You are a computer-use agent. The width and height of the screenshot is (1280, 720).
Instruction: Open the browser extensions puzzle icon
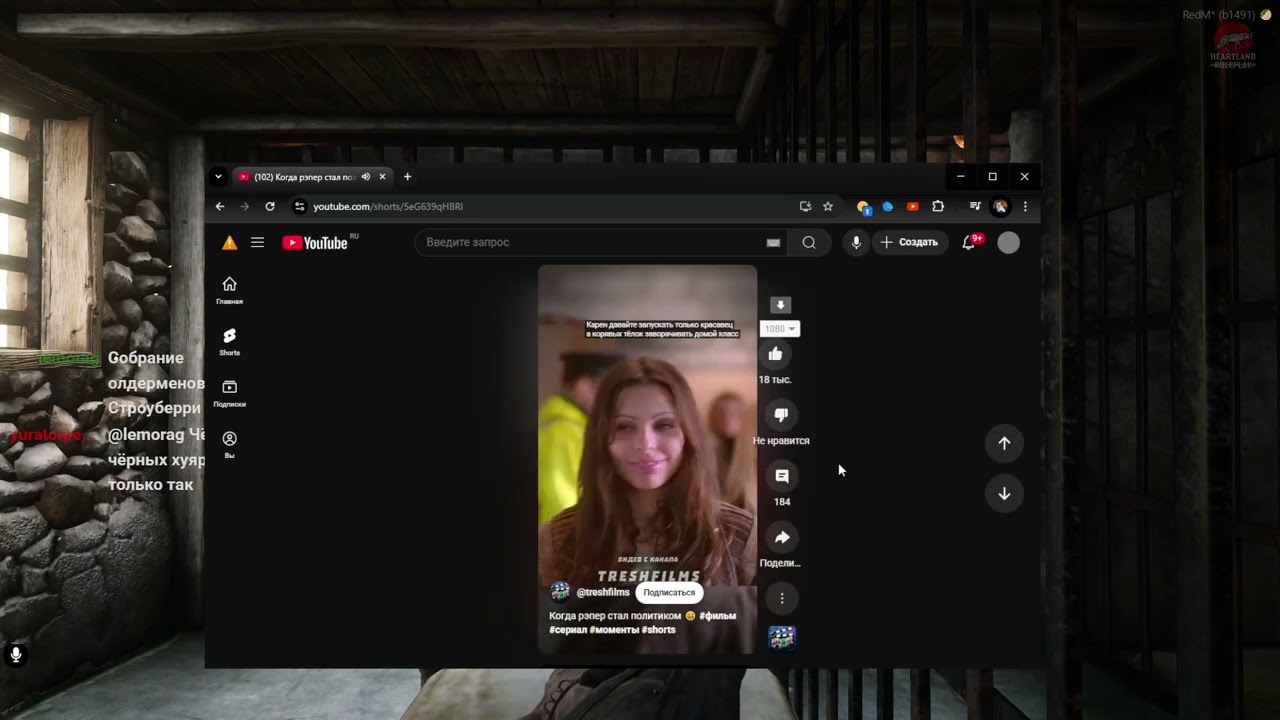coord(938,206)
